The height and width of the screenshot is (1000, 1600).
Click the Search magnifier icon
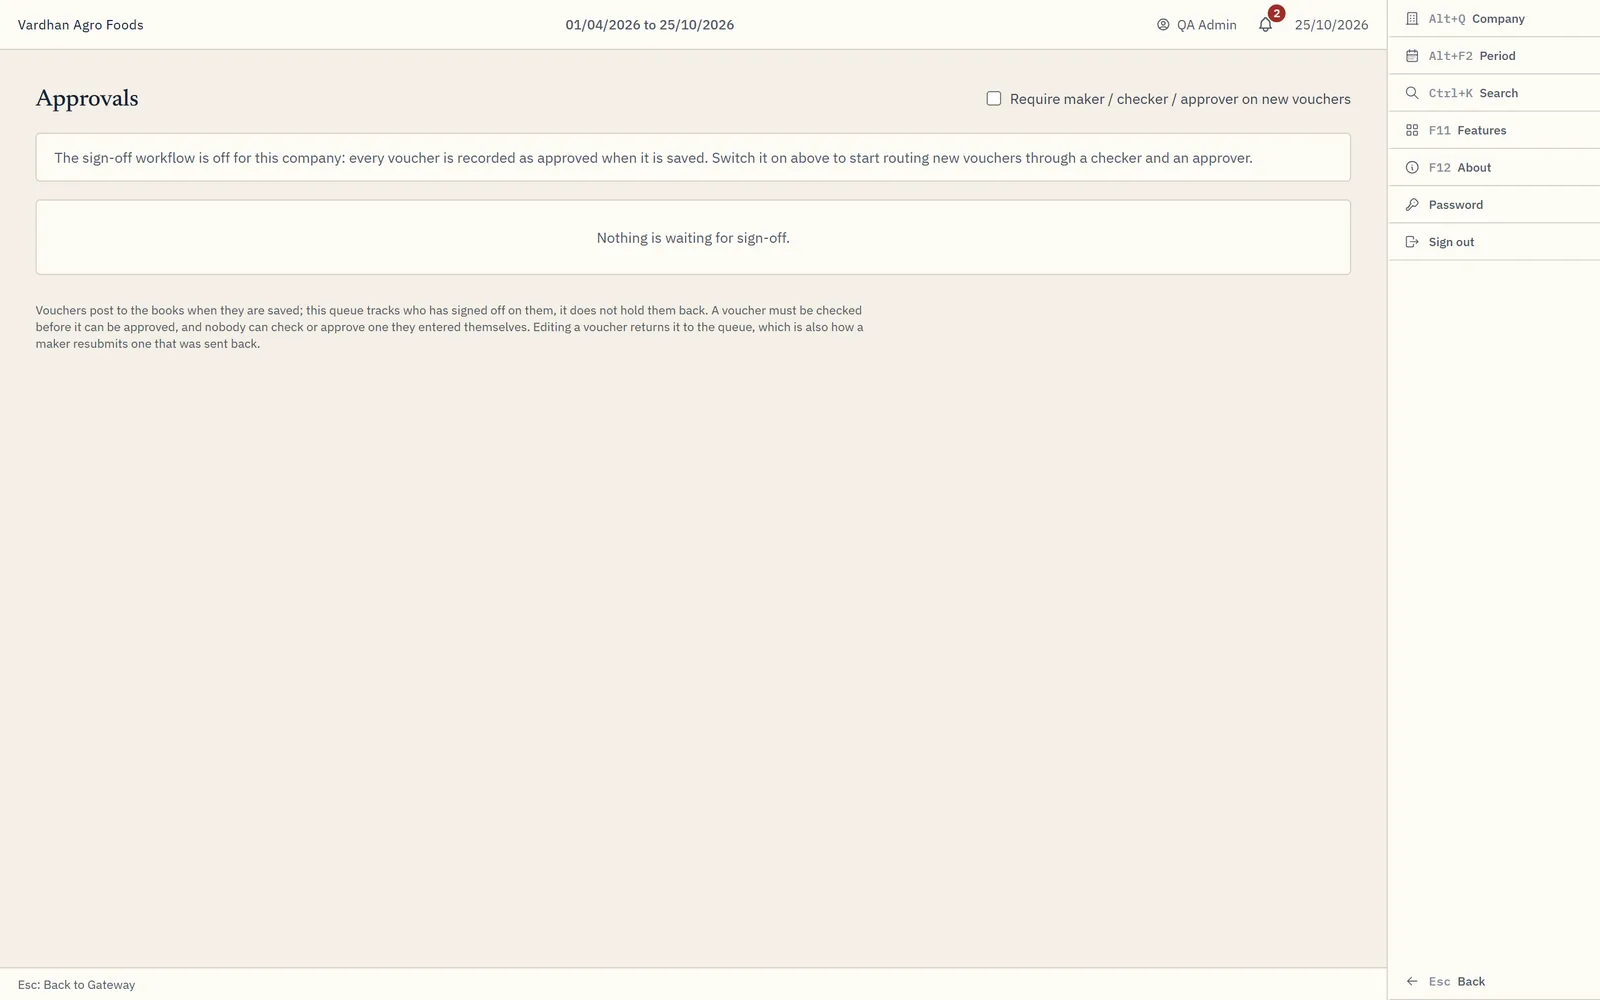tap(1412, 93)
